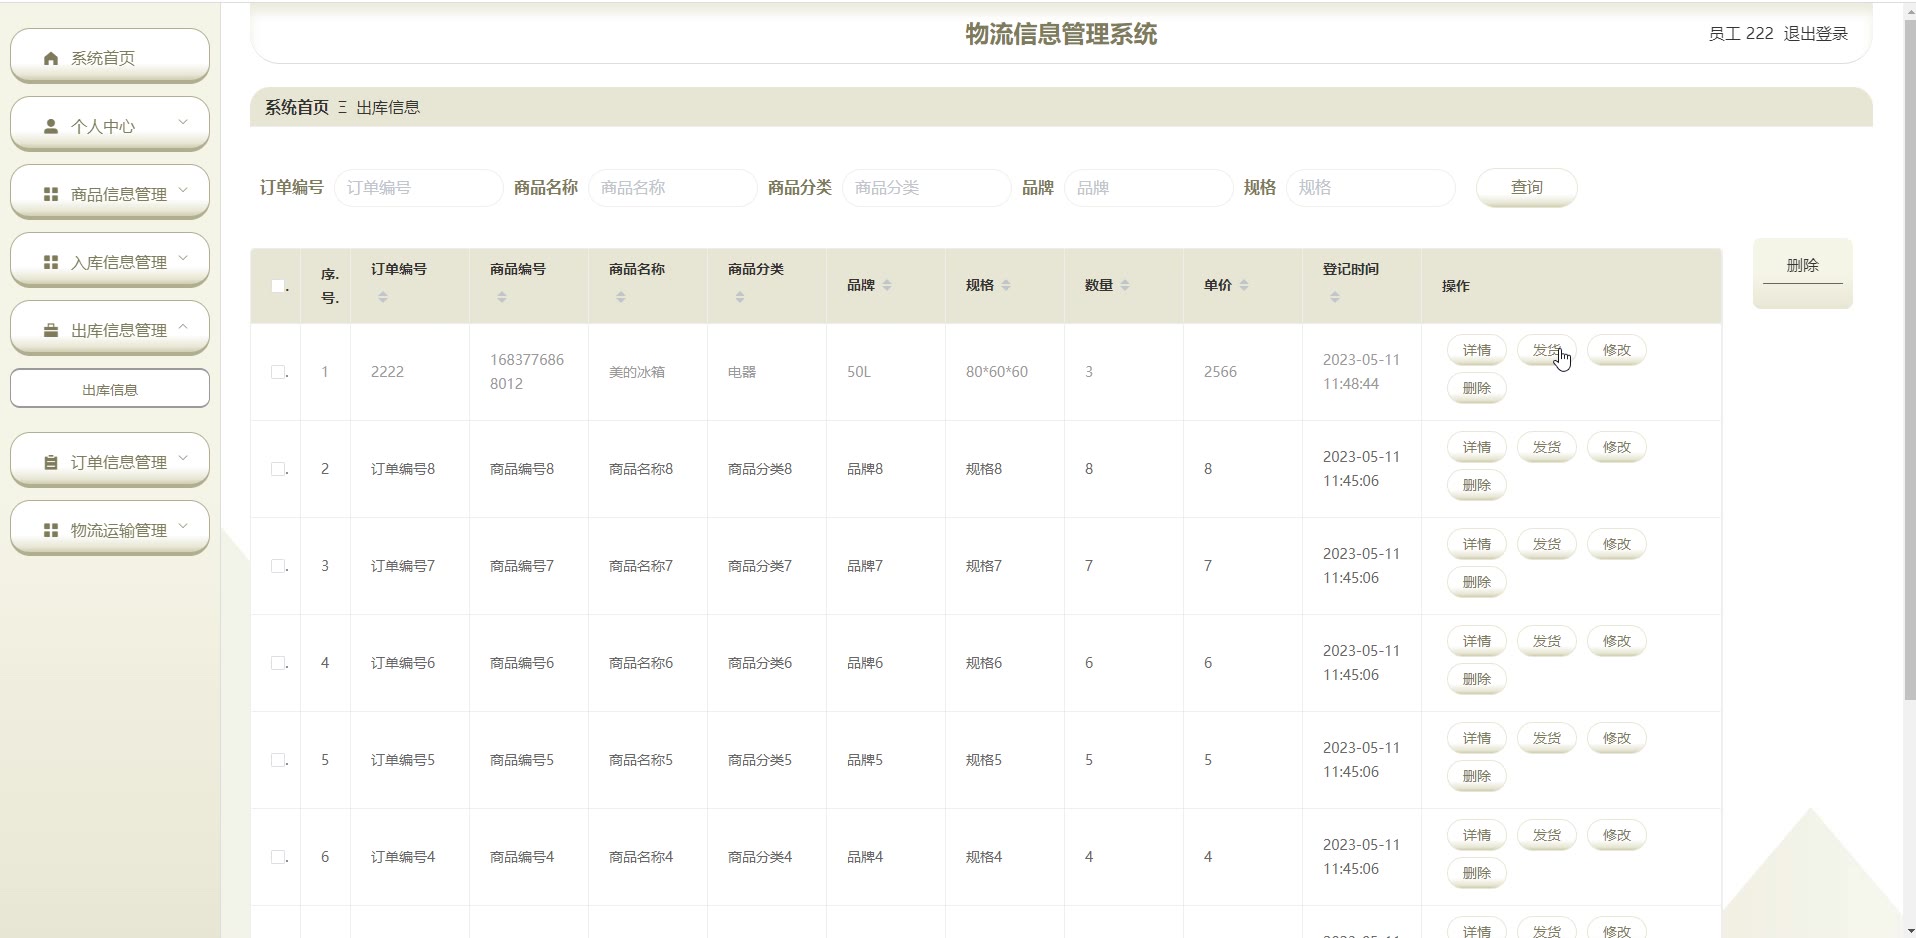This screenshot has height=938, width=1916.
Task: Expand the 入库信息管理 menu chevron
Action: [x=183, y=258]
